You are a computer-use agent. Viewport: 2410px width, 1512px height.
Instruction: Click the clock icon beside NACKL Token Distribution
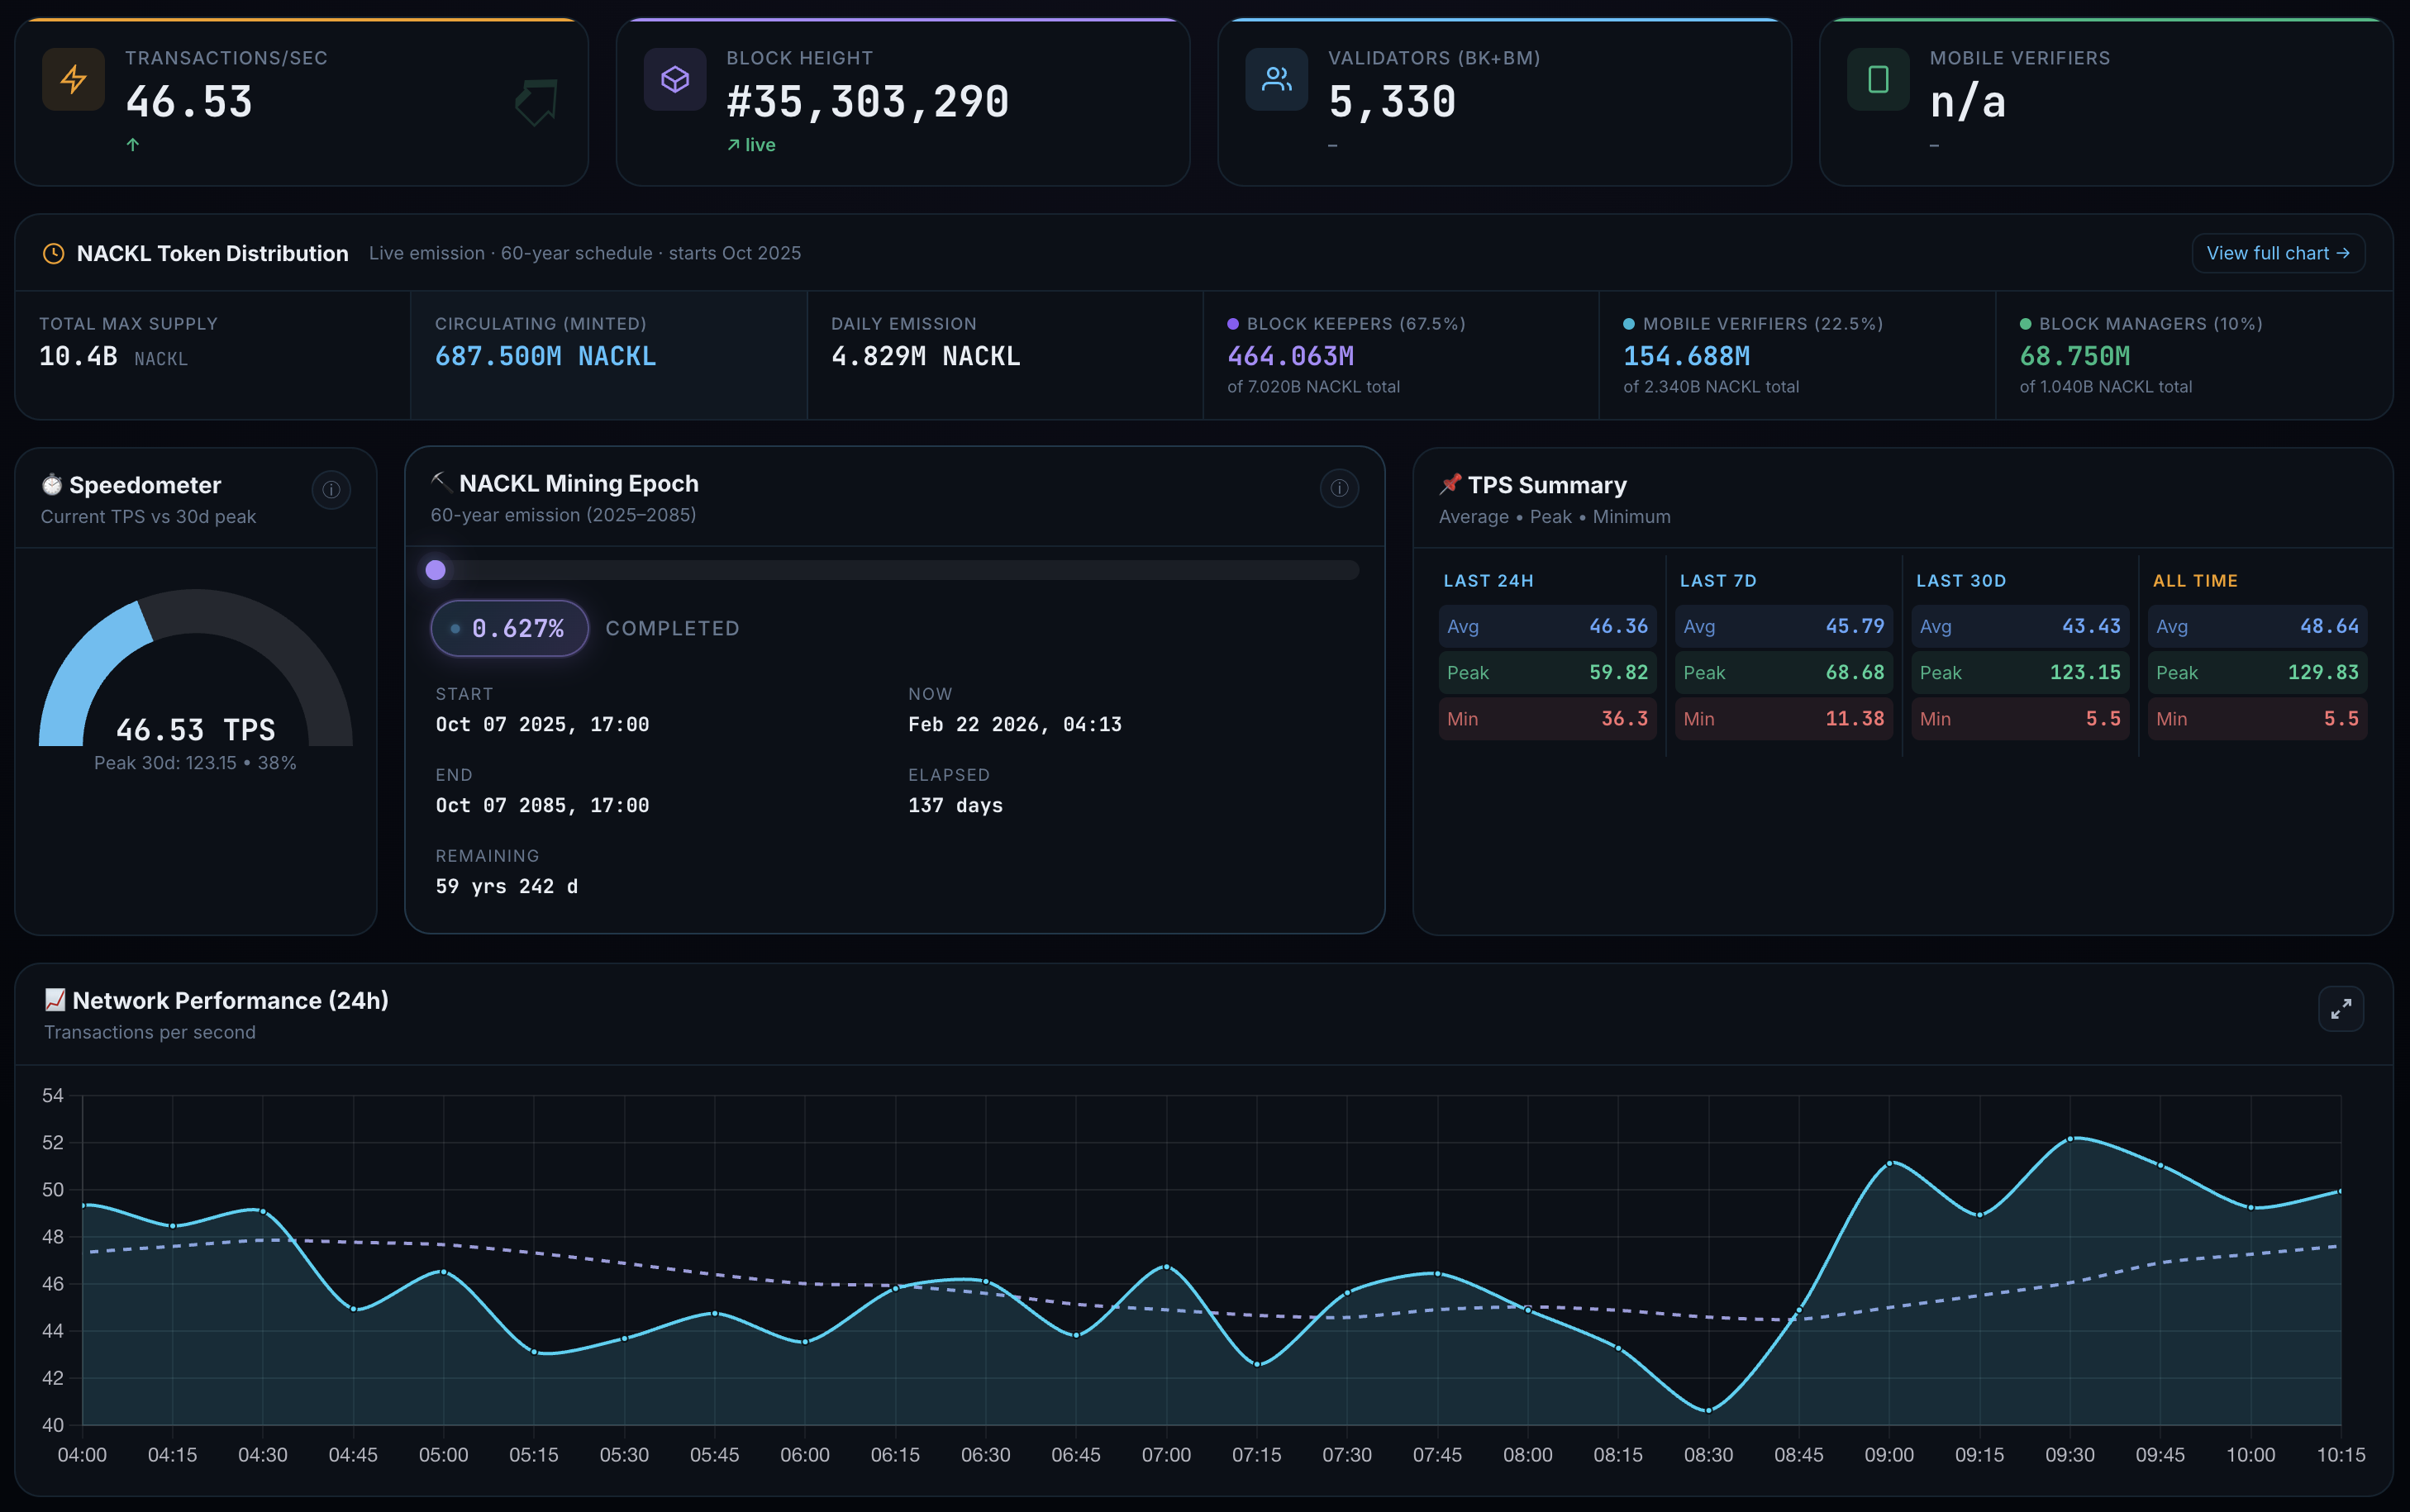pyautogui.click(x=54, y=254)
